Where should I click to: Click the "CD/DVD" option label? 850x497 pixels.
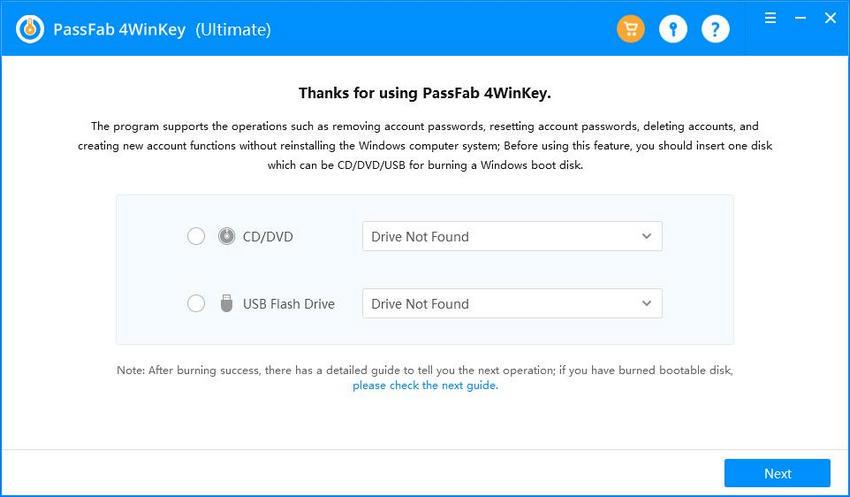point(268,237)
